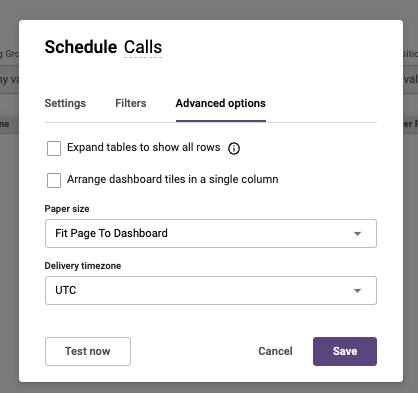Open the Filters tab
The width and height of the screenshot is (418, 393).
[x=131, y=103]
